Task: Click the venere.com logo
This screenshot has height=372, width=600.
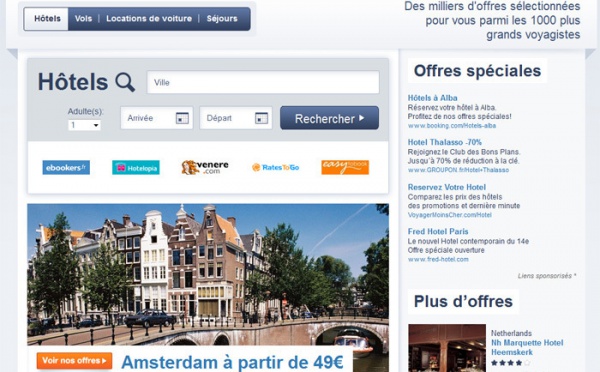Action: (205, 167)
